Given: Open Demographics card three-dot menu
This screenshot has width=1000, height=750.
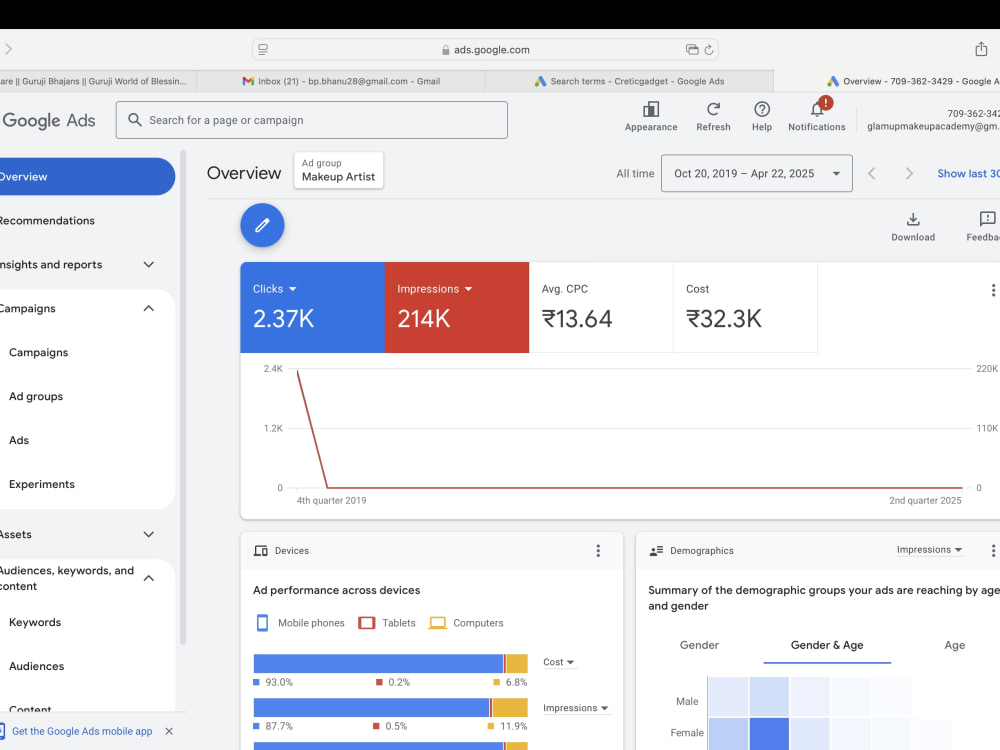Looking at the screenshot, I should [x=992, y=550].
